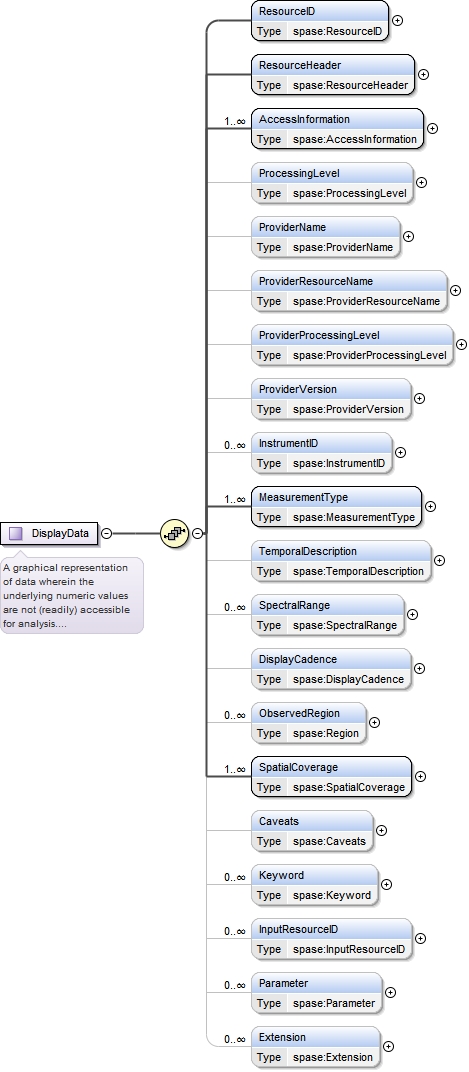The height and width of the screenshot is (1072, 469).
Task: Select the DisplayCadence element name
Action: 298,660
